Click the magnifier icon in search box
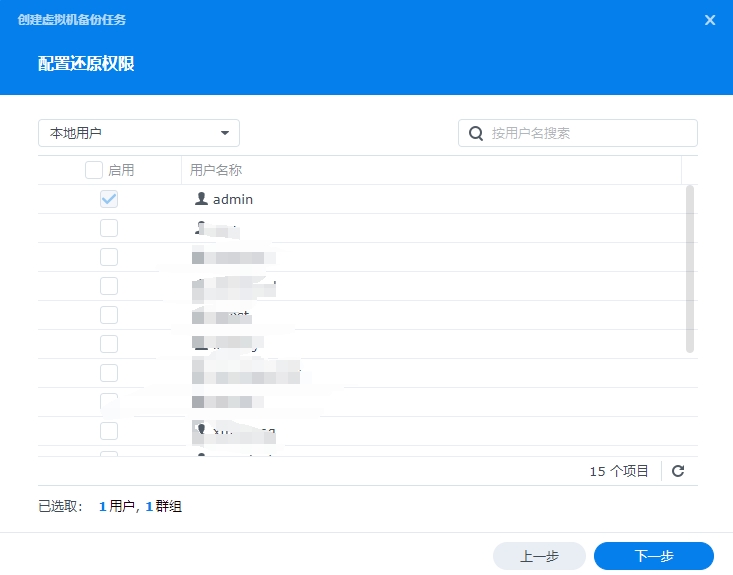733x575 pixels. 476,133
